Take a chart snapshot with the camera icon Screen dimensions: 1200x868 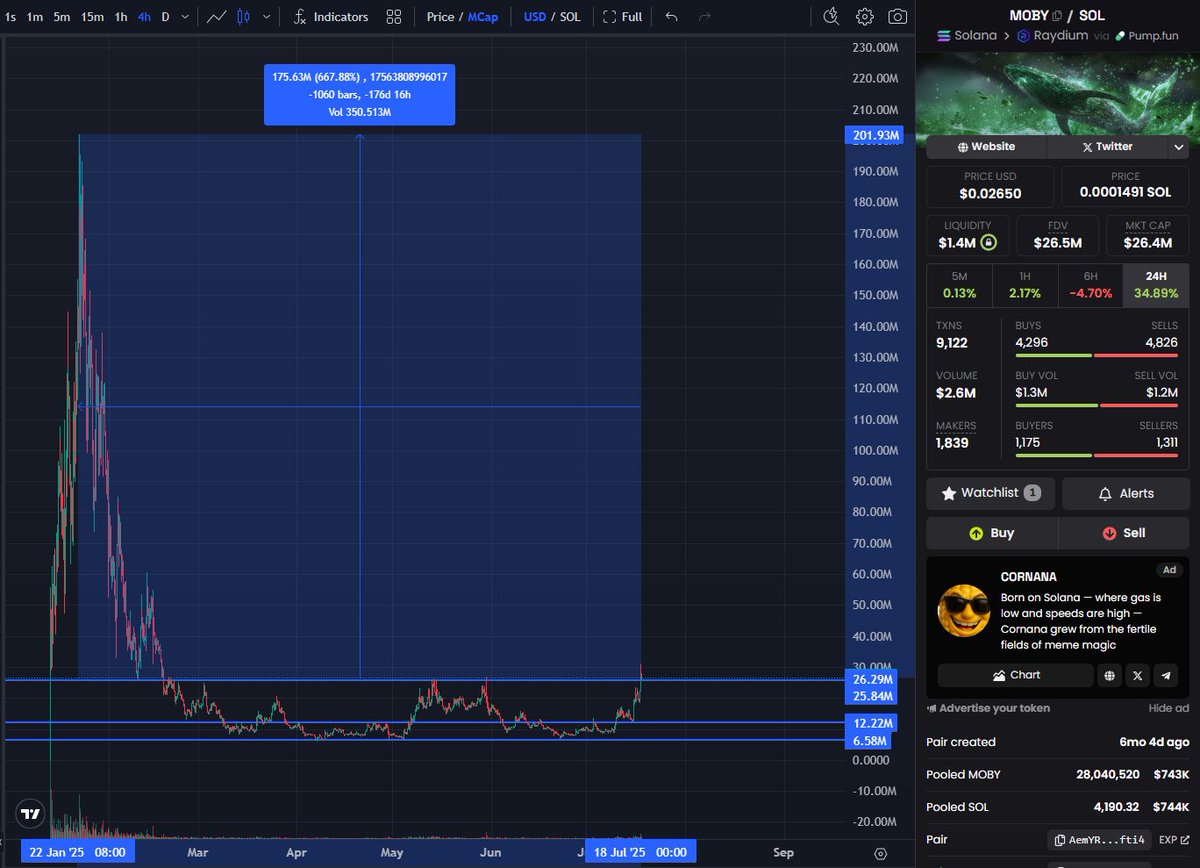click(898, 17)
